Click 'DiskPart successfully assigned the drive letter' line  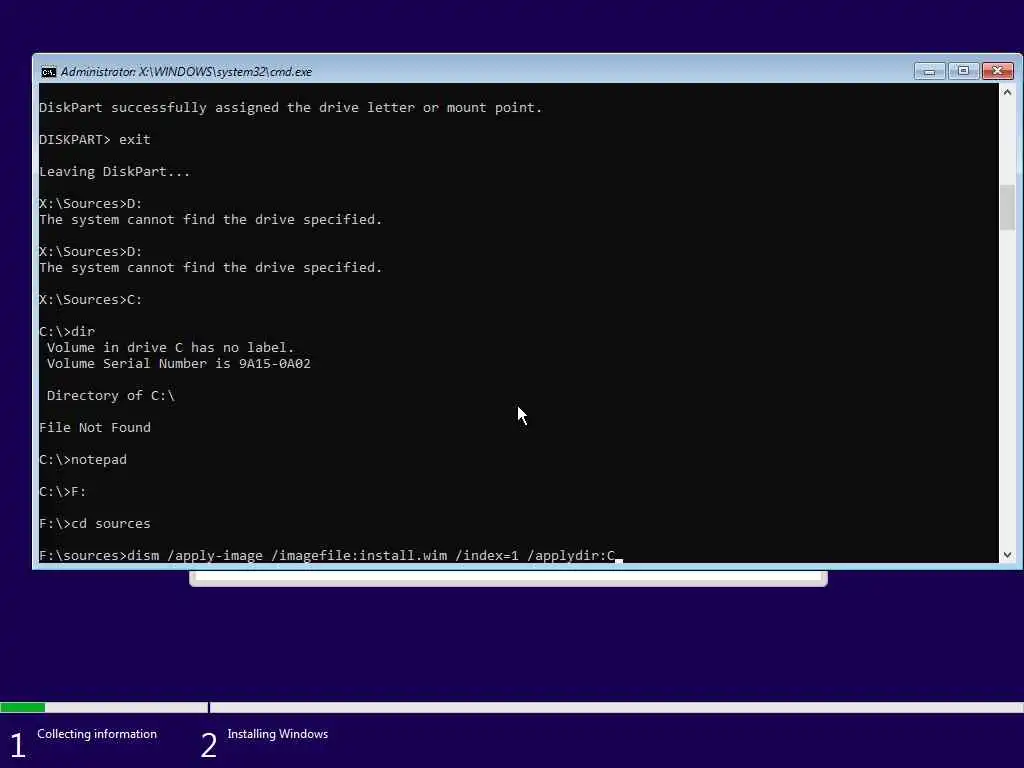point(291,108)
